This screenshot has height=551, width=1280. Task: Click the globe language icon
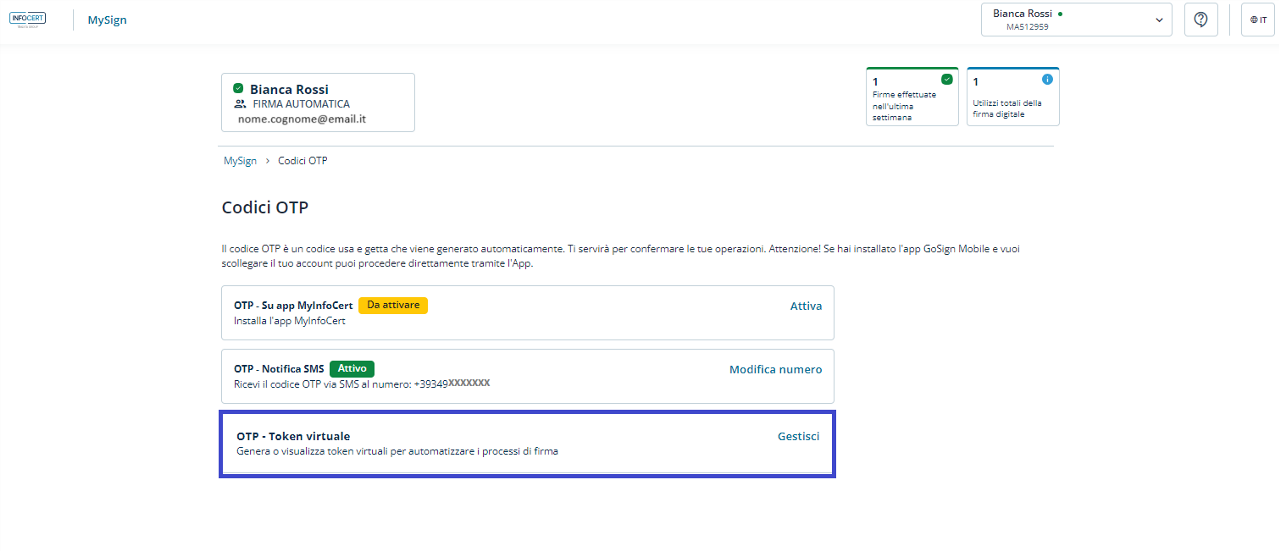pyautogui.click(x=1253, y=20)
